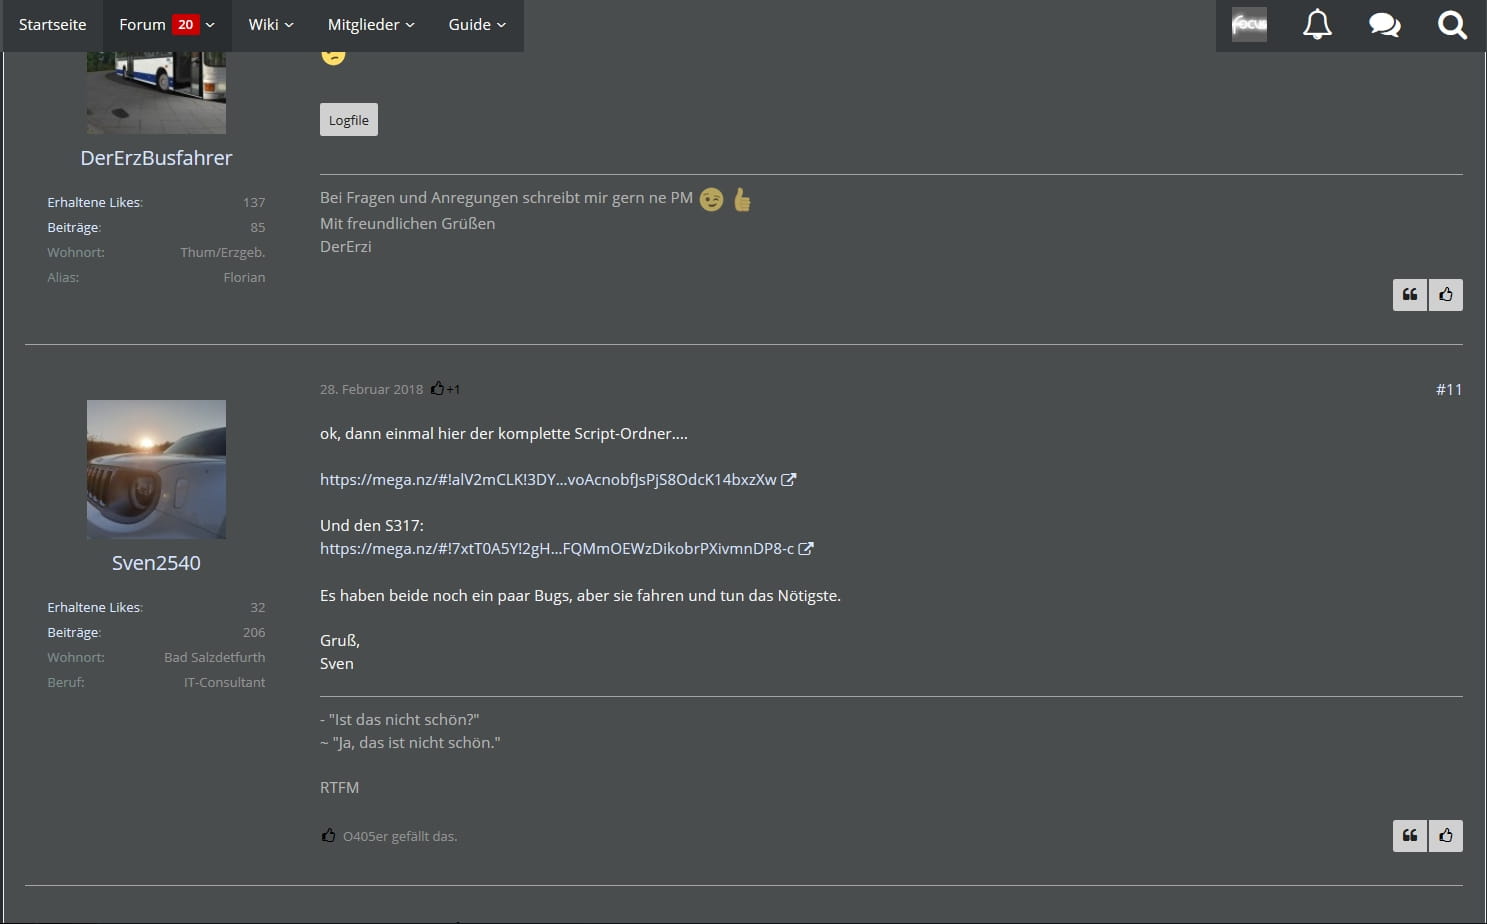Quote DerErzBusfahrer's post

(x=1410, y=295)
